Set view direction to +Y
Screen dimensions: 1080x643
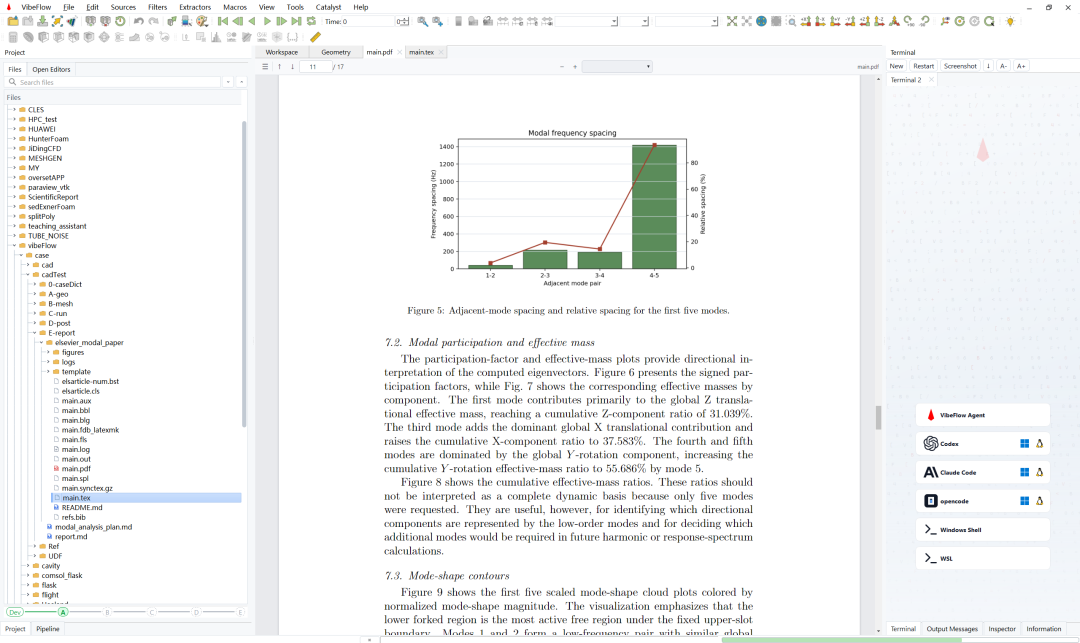pyautogui.click(x=835, y=21)
